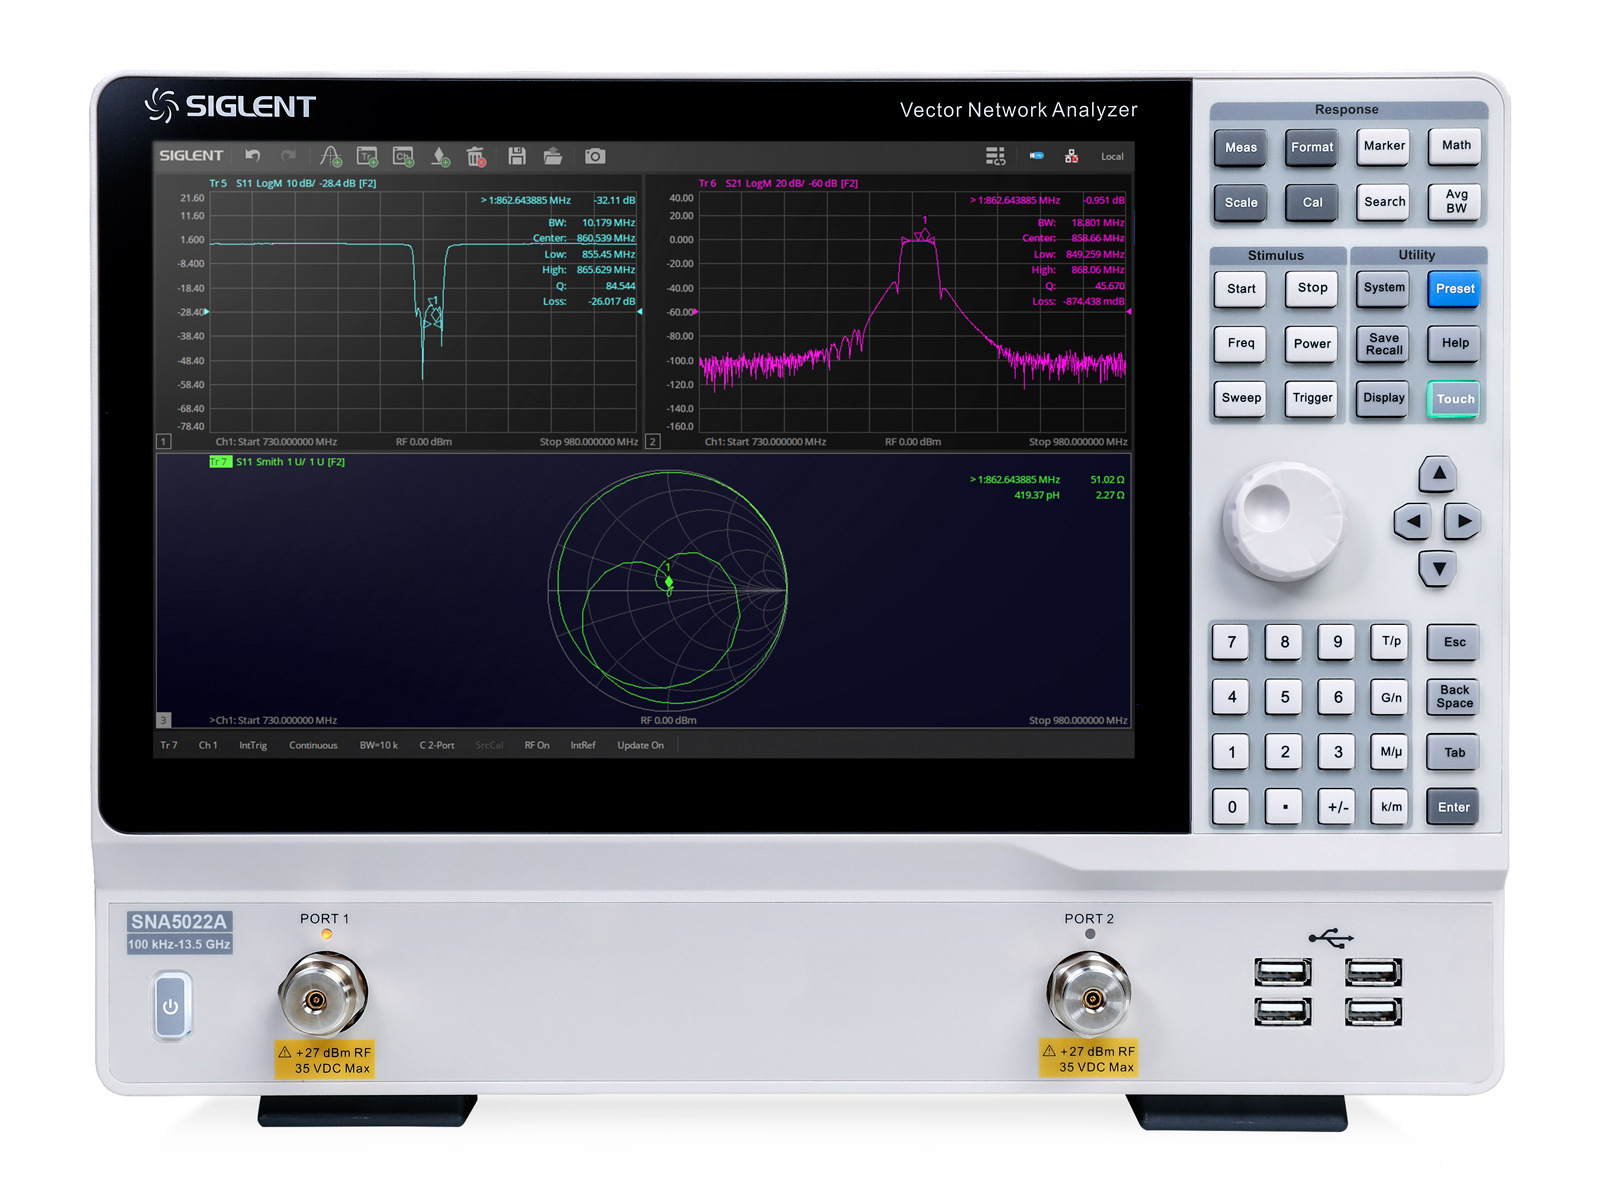The height and width of the screenshot is (1200, 1600).
Task: Click the Stop stimulus key
Action: 1312,288
